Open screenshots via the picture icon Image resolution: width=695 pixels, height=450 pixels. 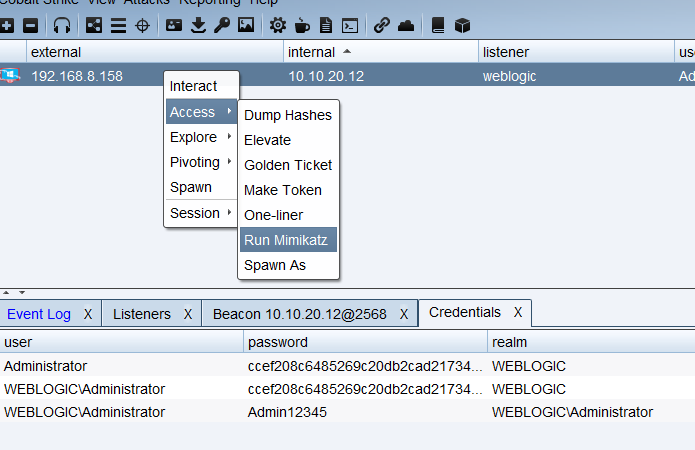(x=246, y=25)
